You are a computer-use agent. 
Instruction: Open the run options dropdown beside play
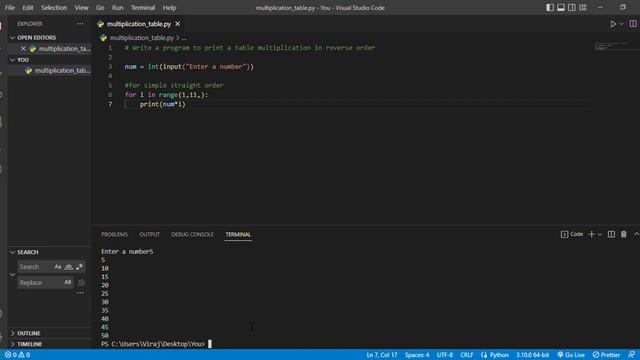621,24
